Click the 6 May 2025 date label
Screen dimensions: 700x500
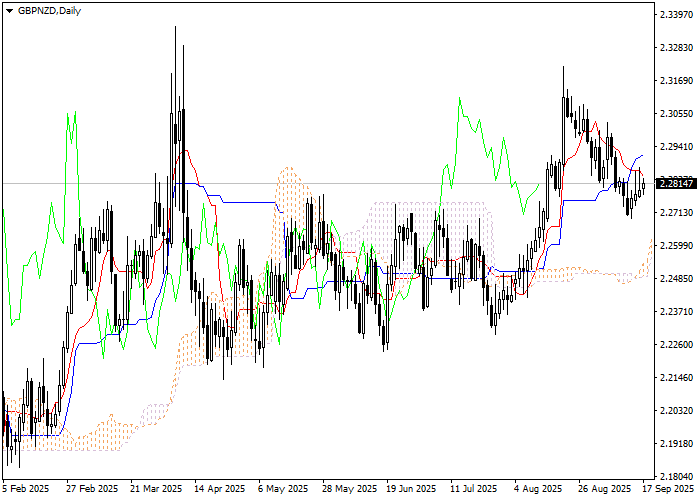coord(284,489)
